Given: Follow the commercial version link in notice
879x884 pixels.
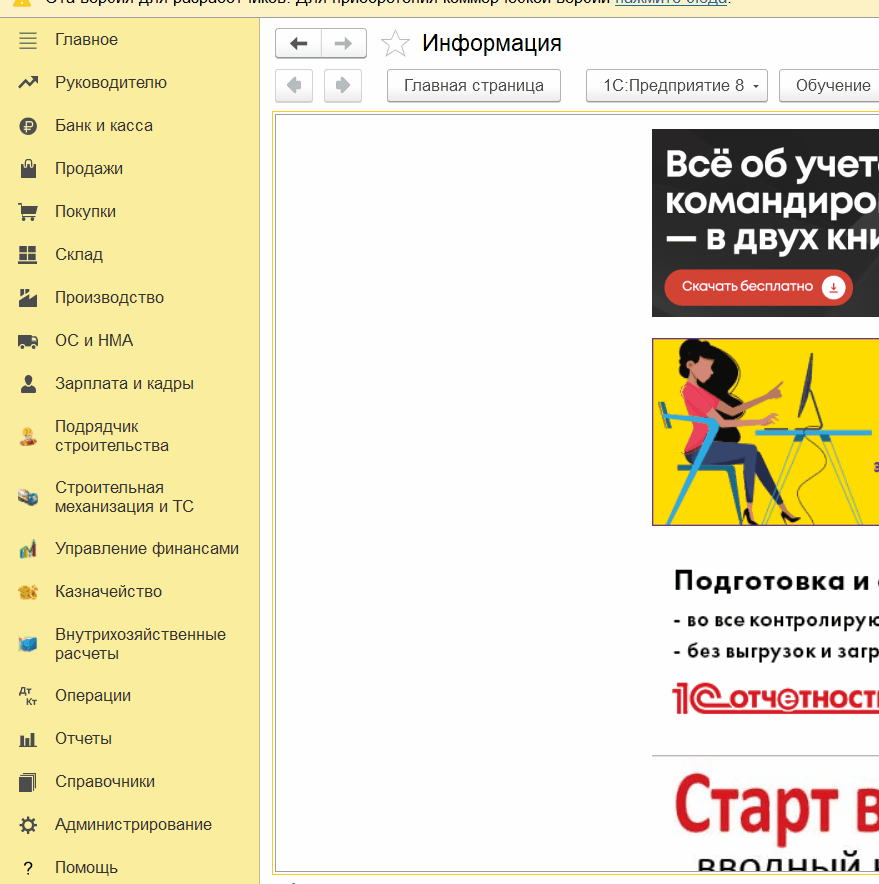Looking at the screenshot, I should [x=670, y=3].
